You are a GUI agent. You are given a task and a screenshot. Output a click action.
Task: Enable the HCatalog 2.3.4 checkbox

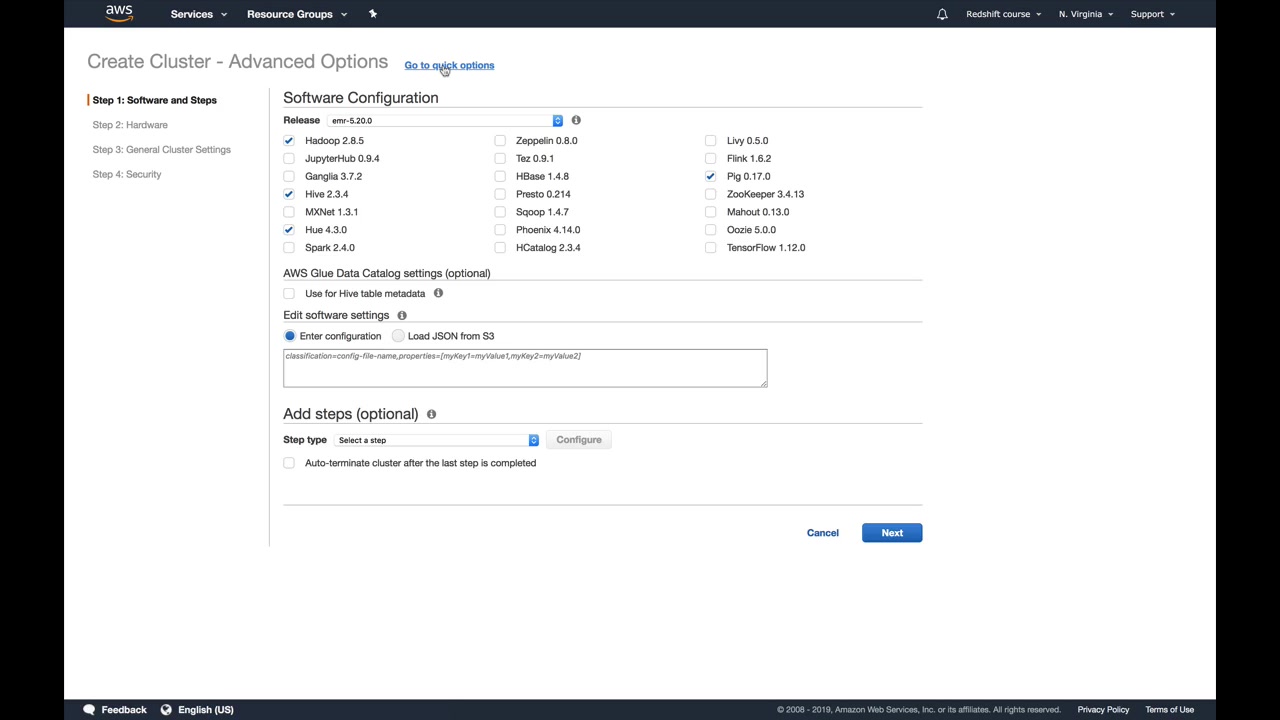tap(500, 248)
